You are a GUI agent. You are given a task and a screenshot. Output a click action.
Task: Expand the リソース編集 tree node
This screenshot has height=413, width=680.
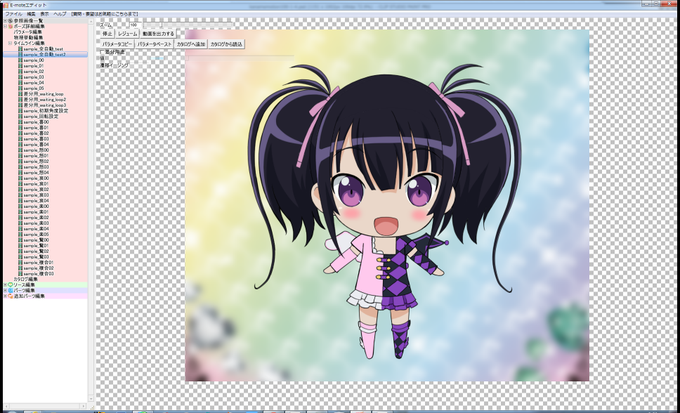pyautogui.click(x=5, y=285)
